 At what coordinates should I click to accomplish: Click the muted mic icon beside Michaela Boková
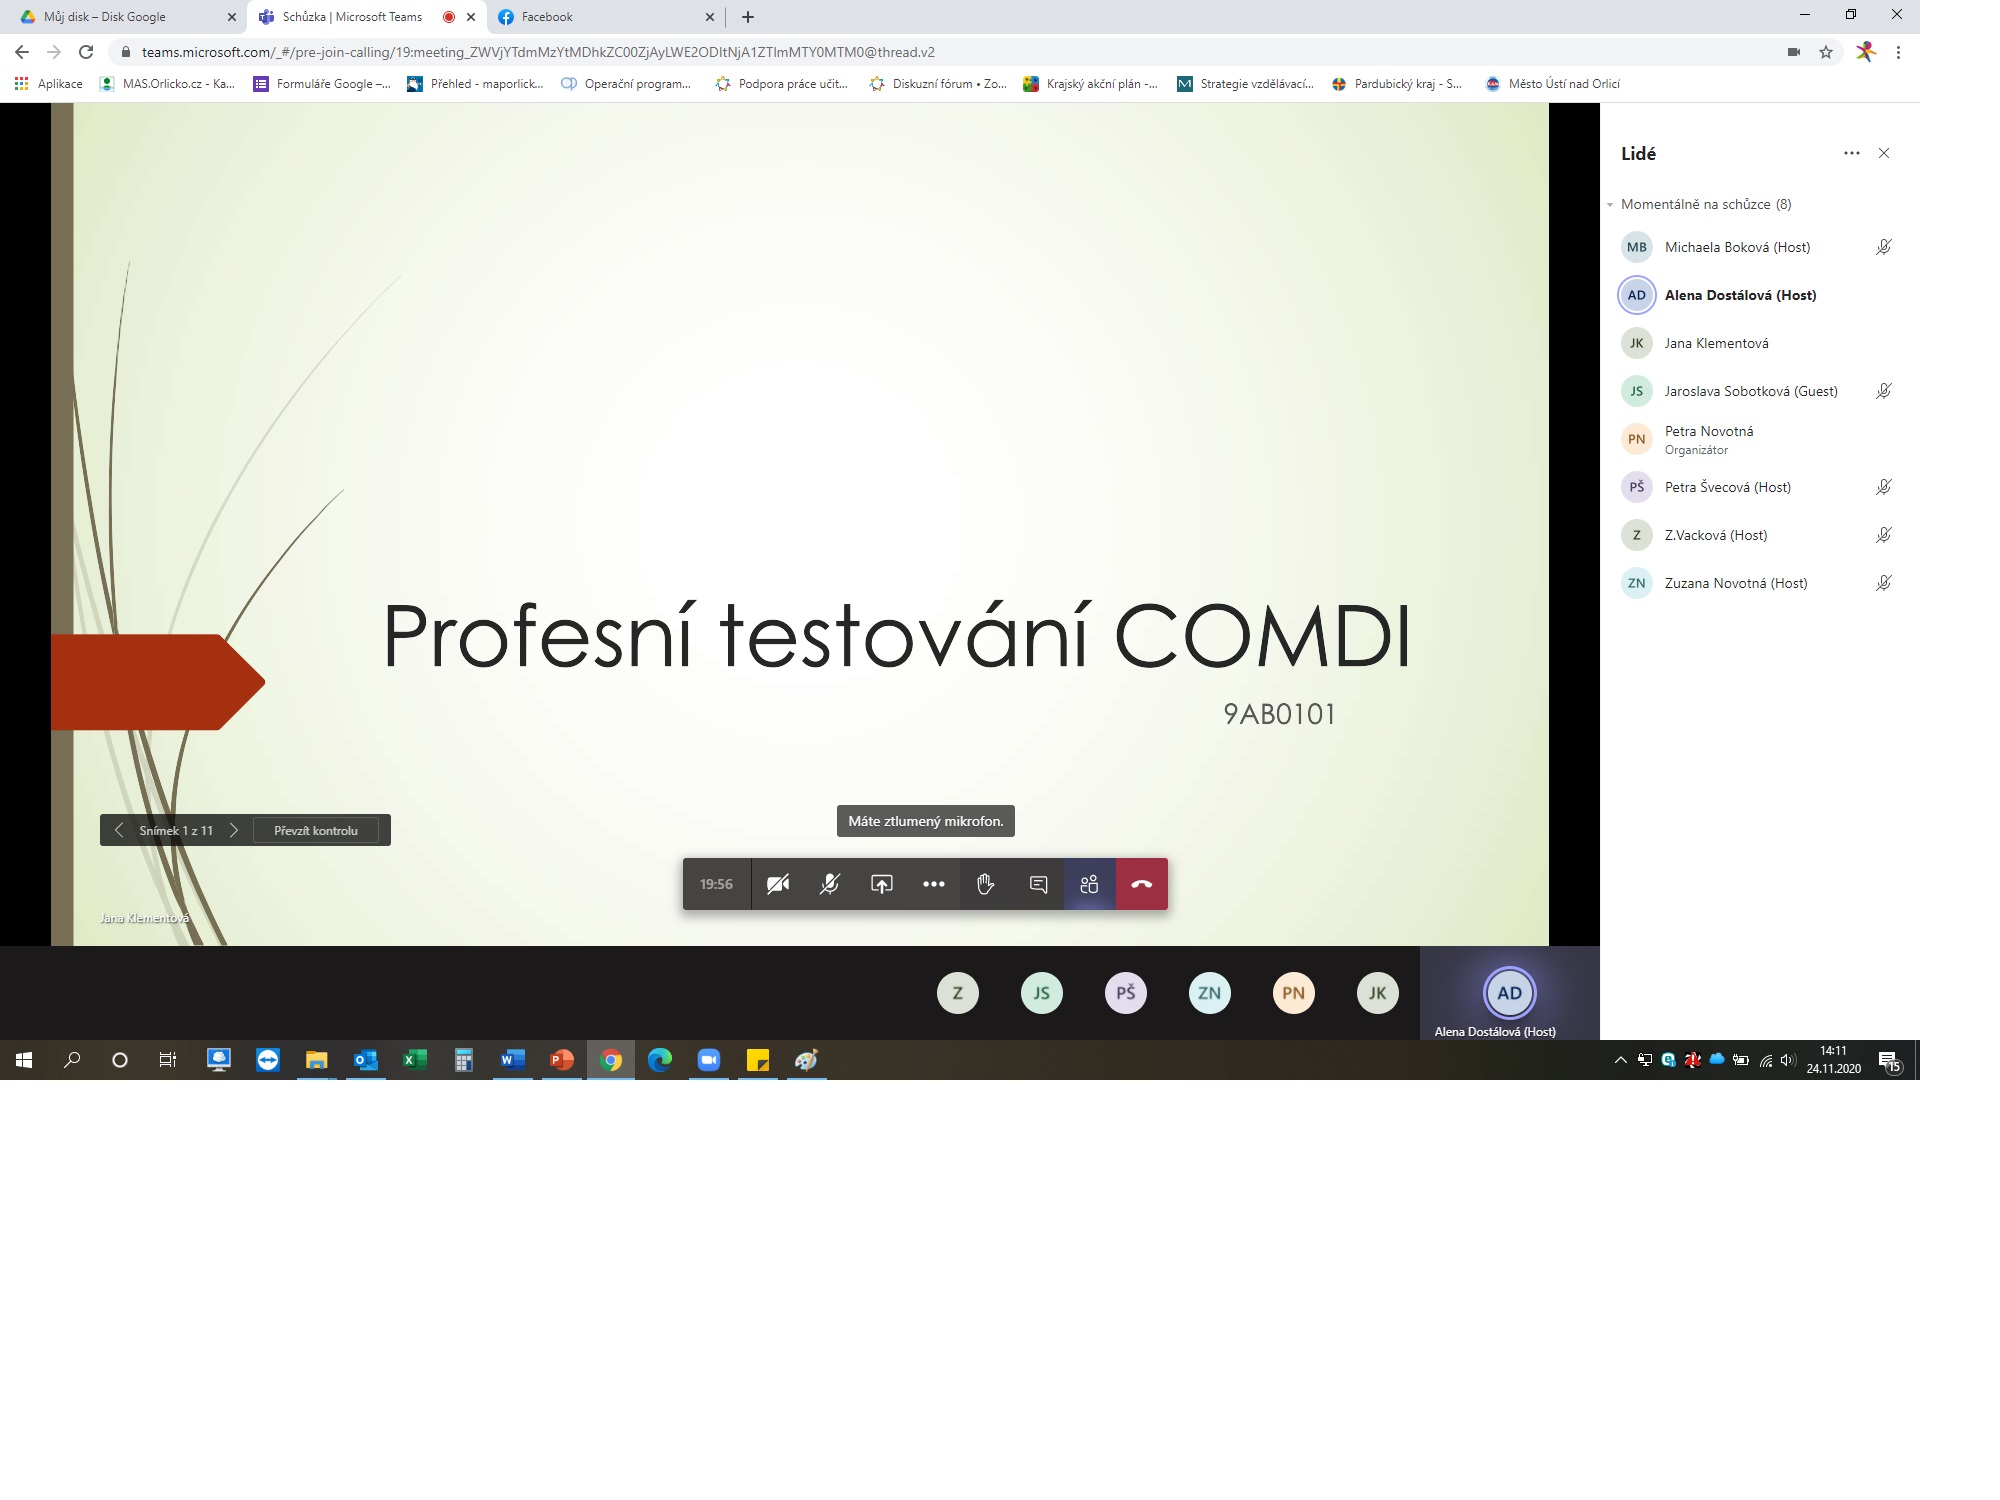[x=1883, y=247]
